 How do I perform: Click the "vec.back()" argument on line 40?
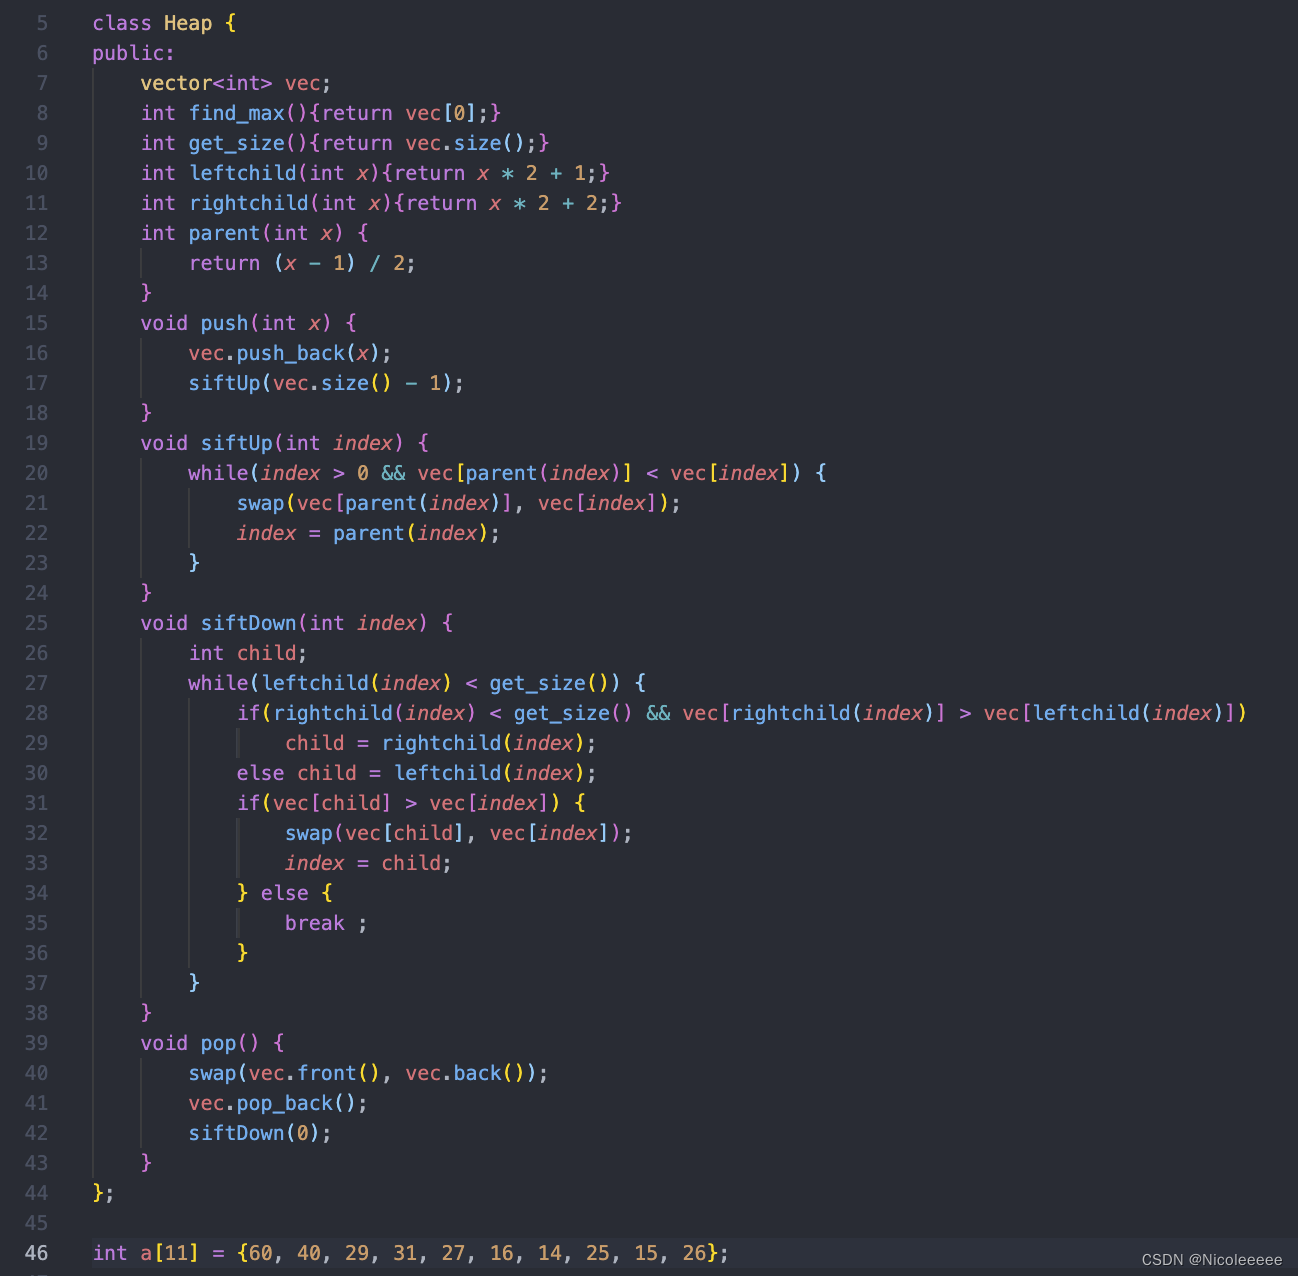point(465,1073)
